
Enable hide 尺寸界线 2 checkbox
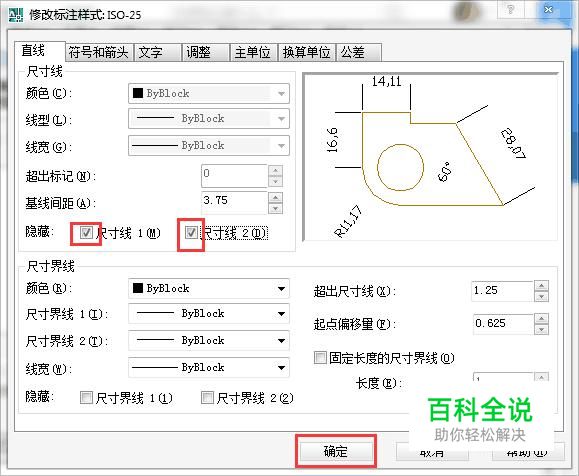[x=207, y=398]
